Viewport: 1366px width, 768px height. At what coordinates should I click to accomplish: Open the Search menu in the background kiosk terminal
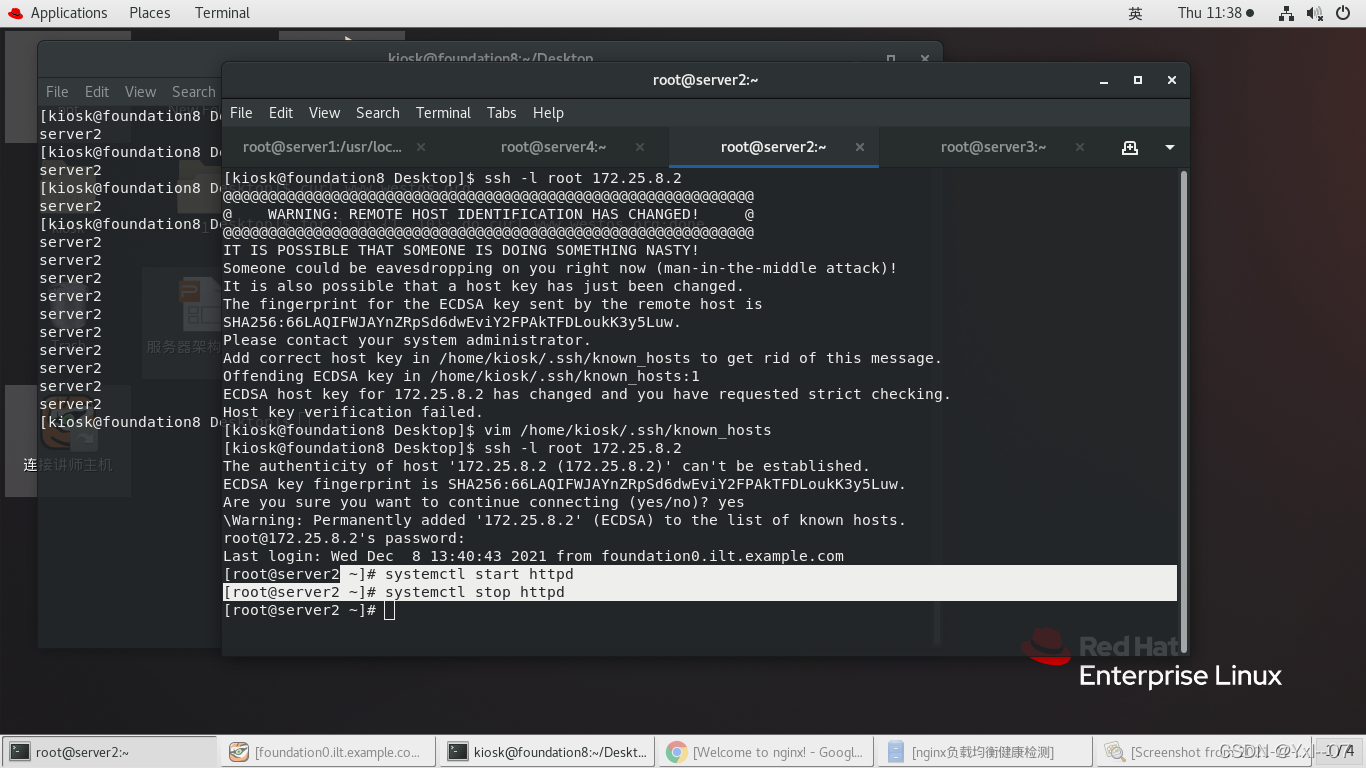(193, 91)
